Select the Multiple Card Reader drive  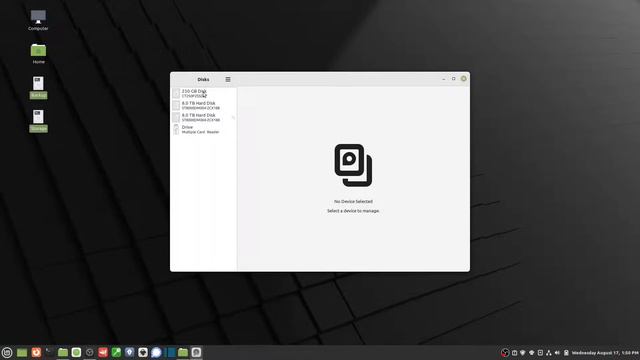[x=204, y=129]
